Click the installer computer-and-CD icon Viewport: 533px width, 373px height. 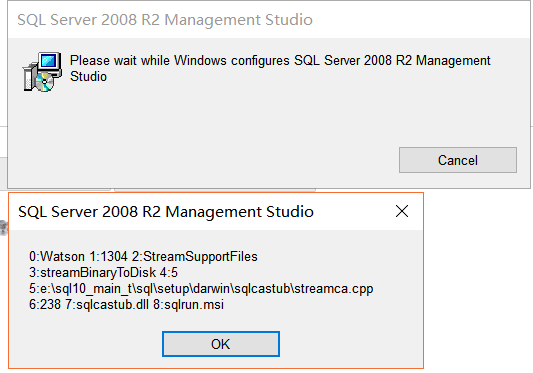(42, 72)
